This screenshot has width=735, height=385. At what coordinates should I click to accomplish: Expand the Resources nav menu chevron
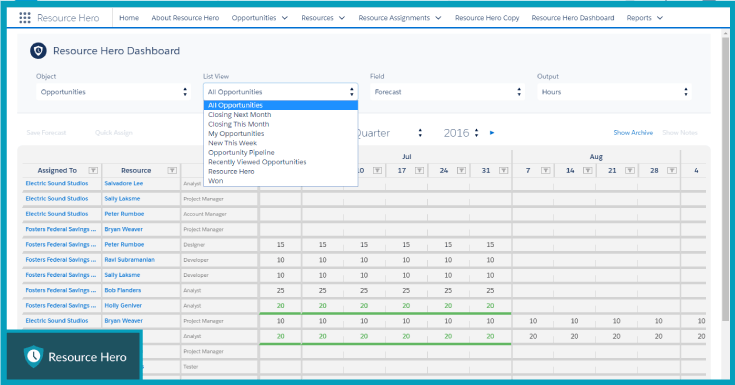click(342, 18)
